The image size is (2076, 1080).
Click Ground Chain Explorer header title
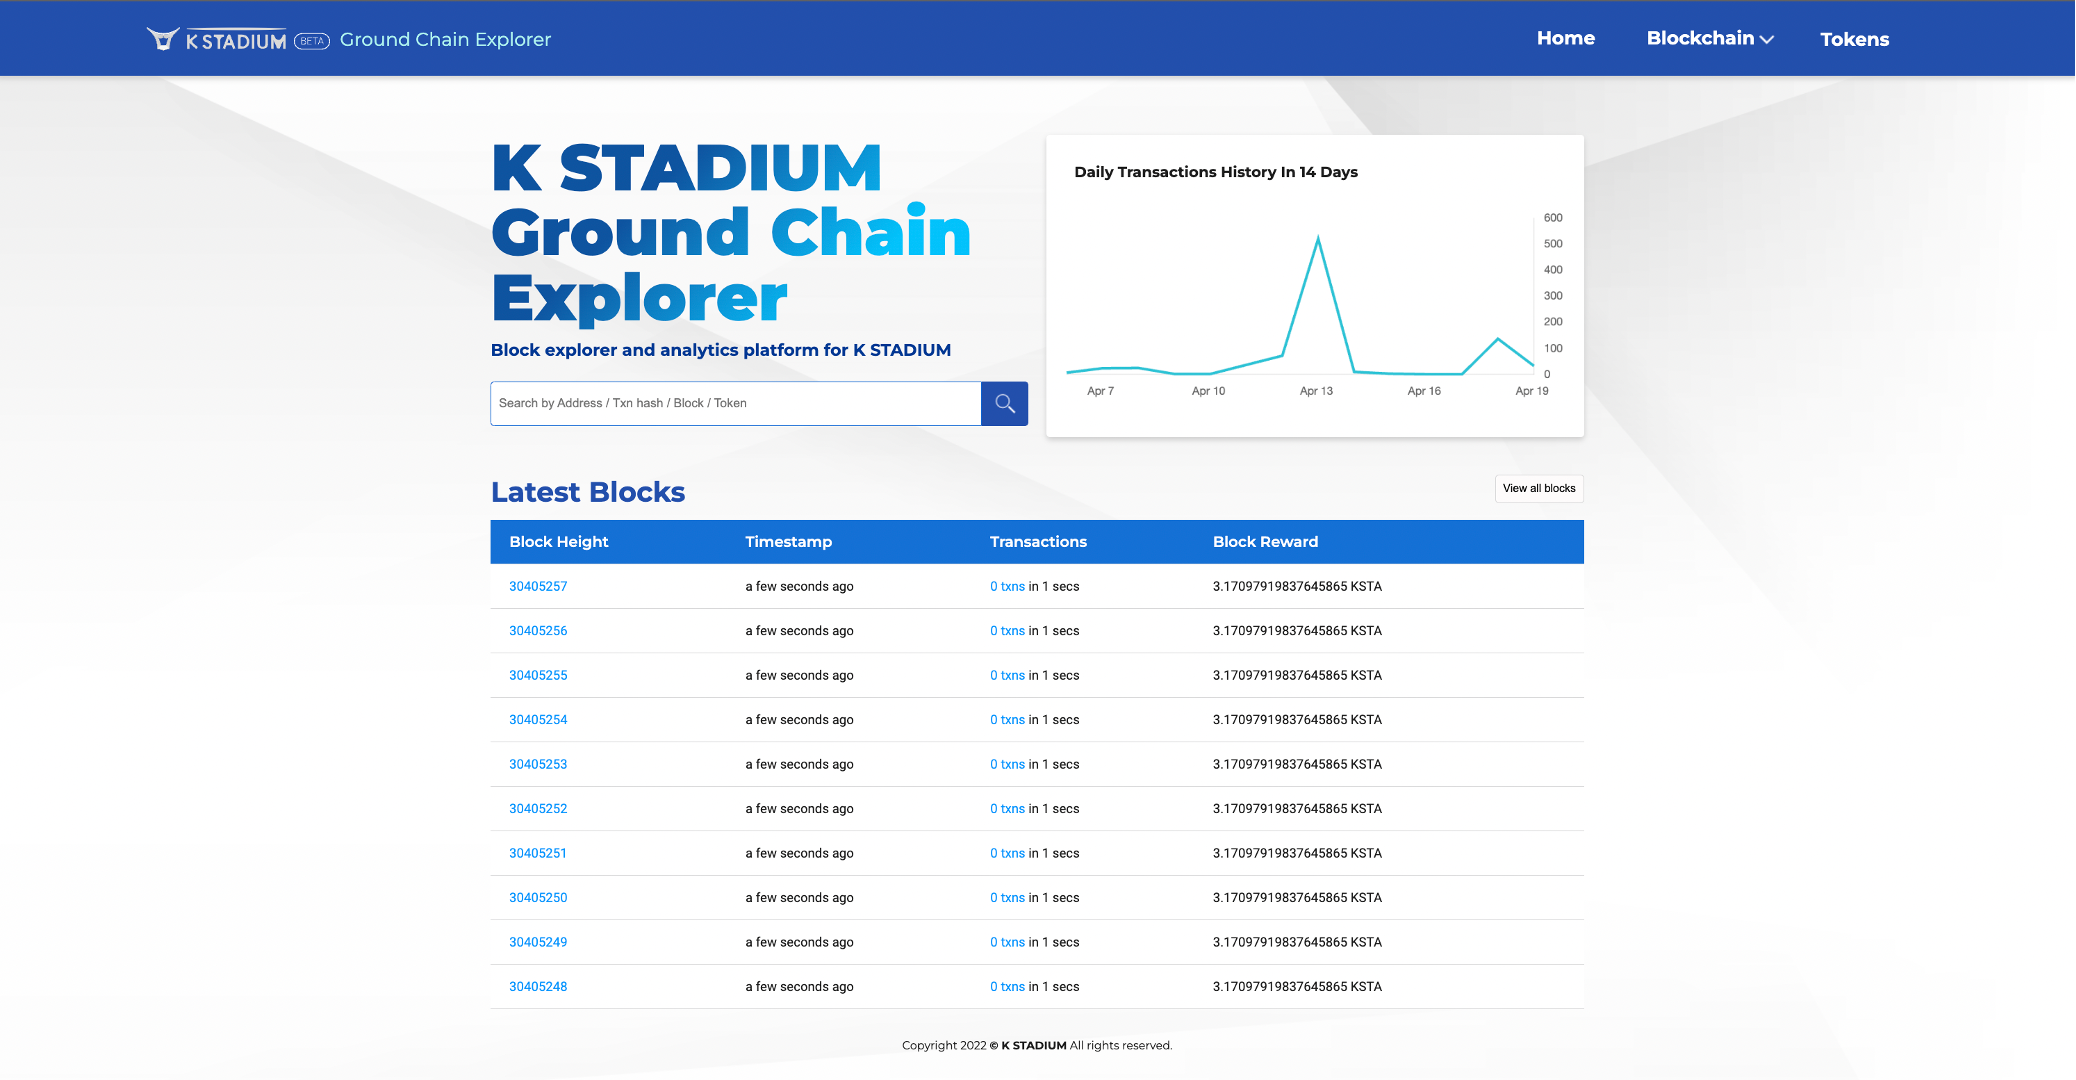coord(445,39)
